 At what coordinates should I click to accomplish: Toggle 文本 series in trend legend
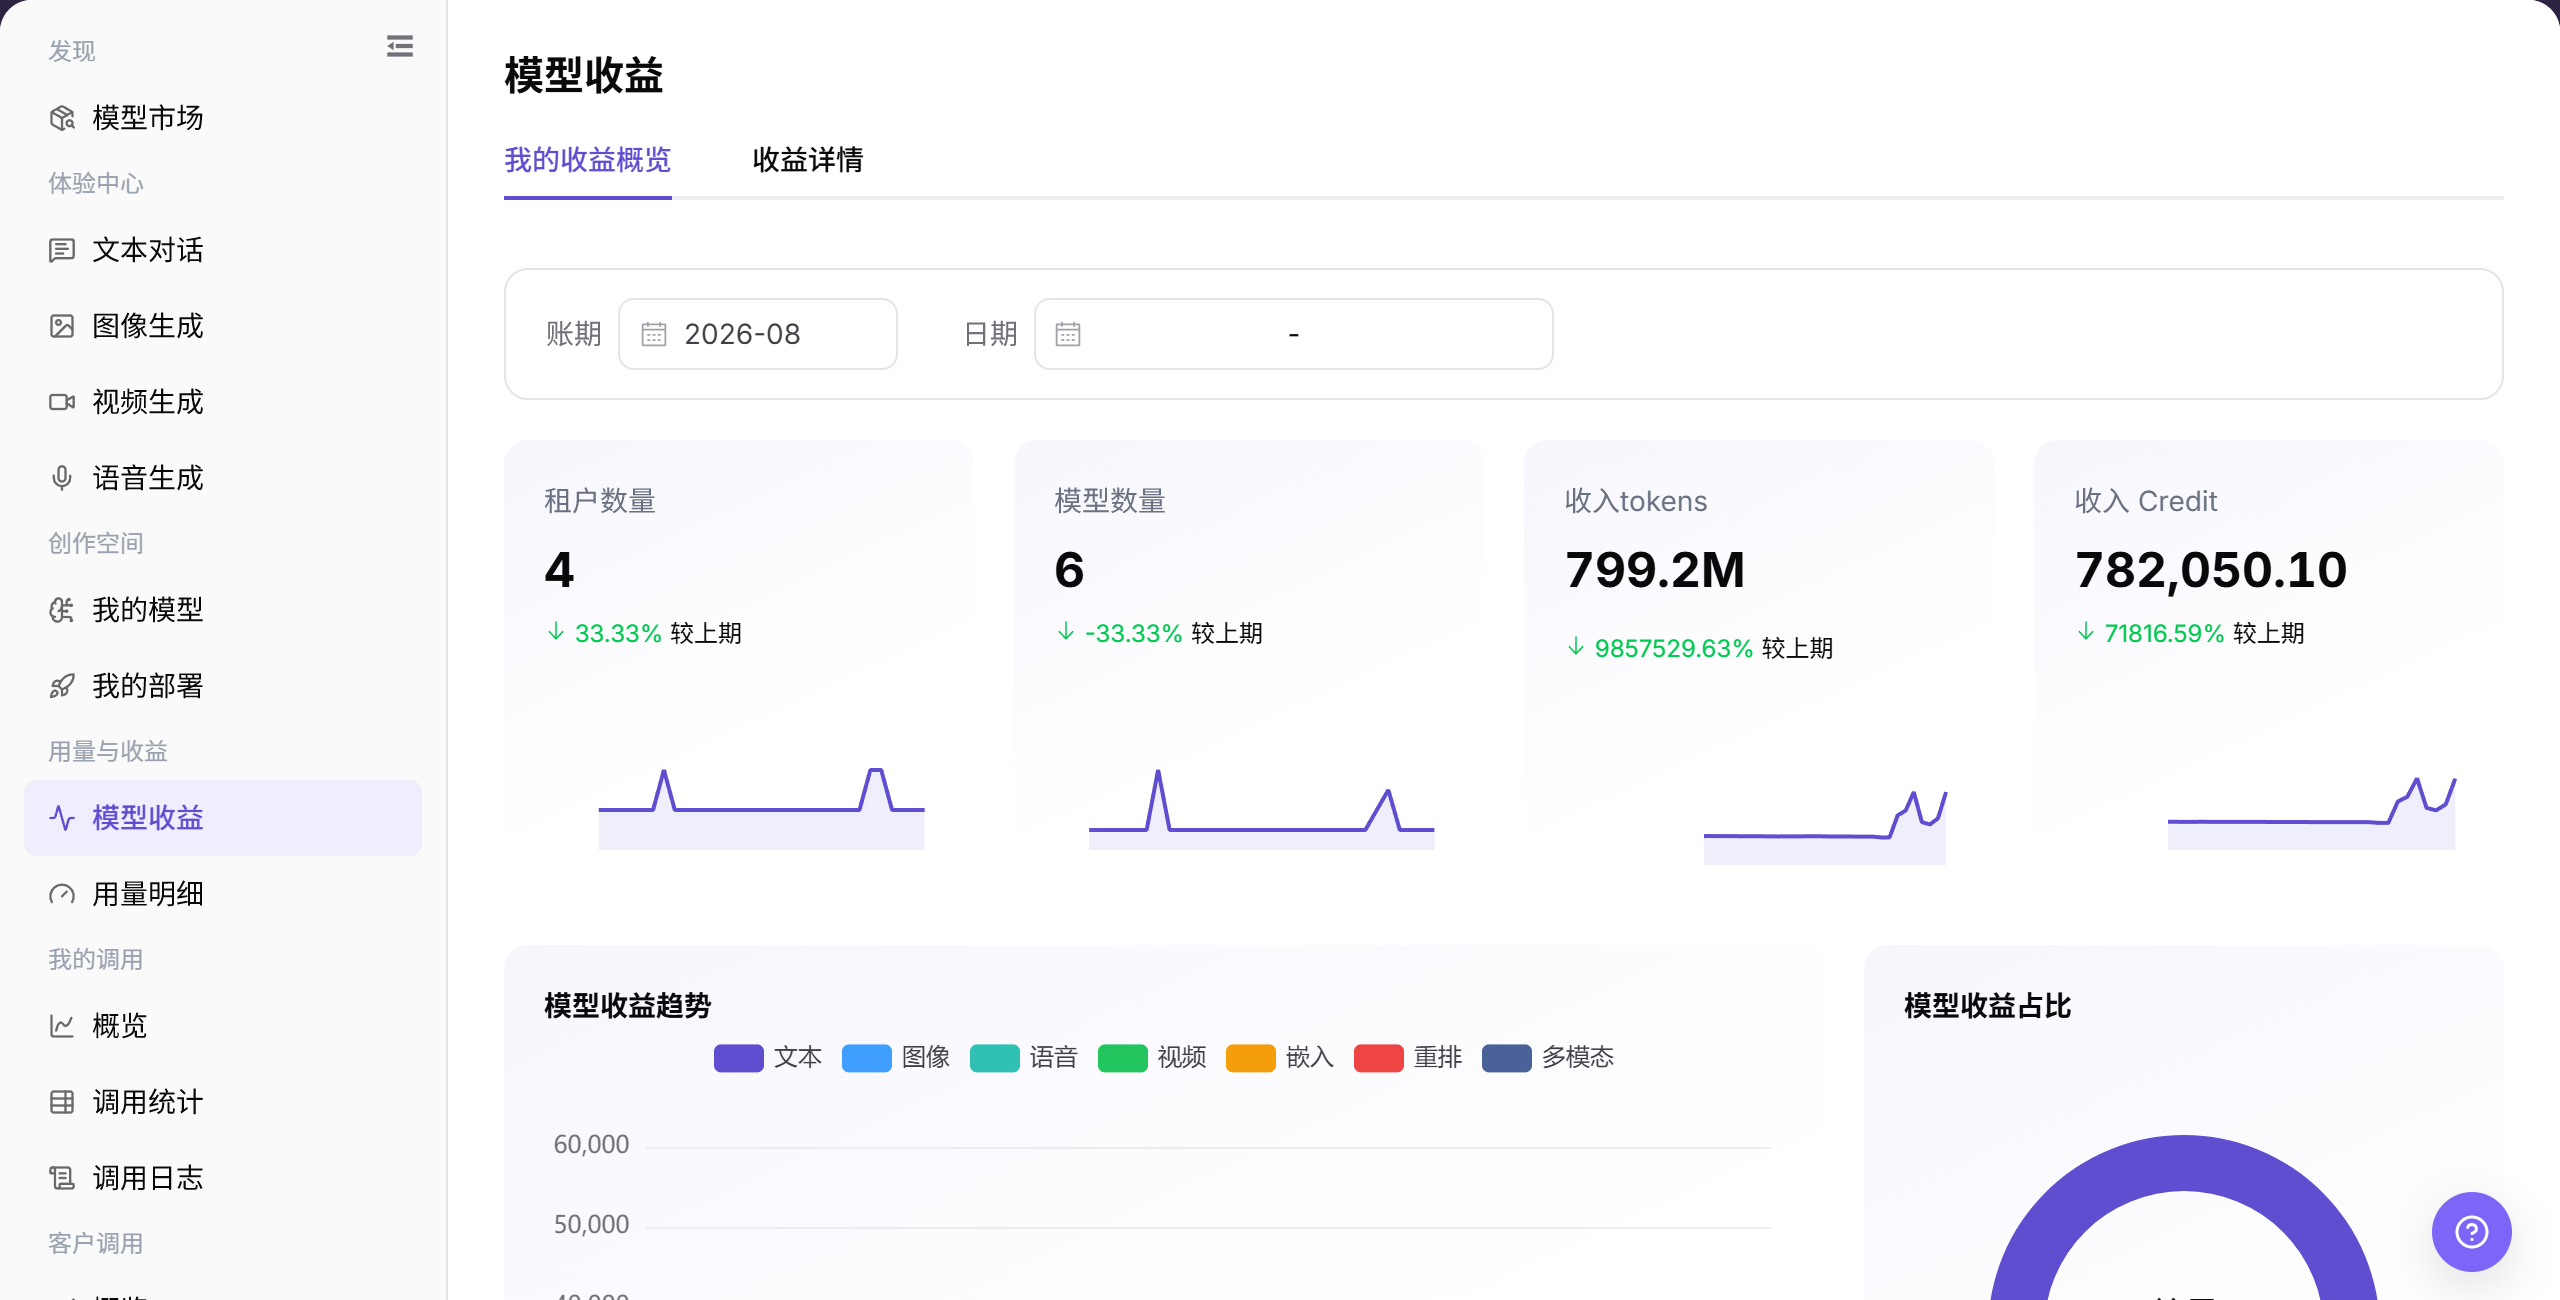(768, 1058)
